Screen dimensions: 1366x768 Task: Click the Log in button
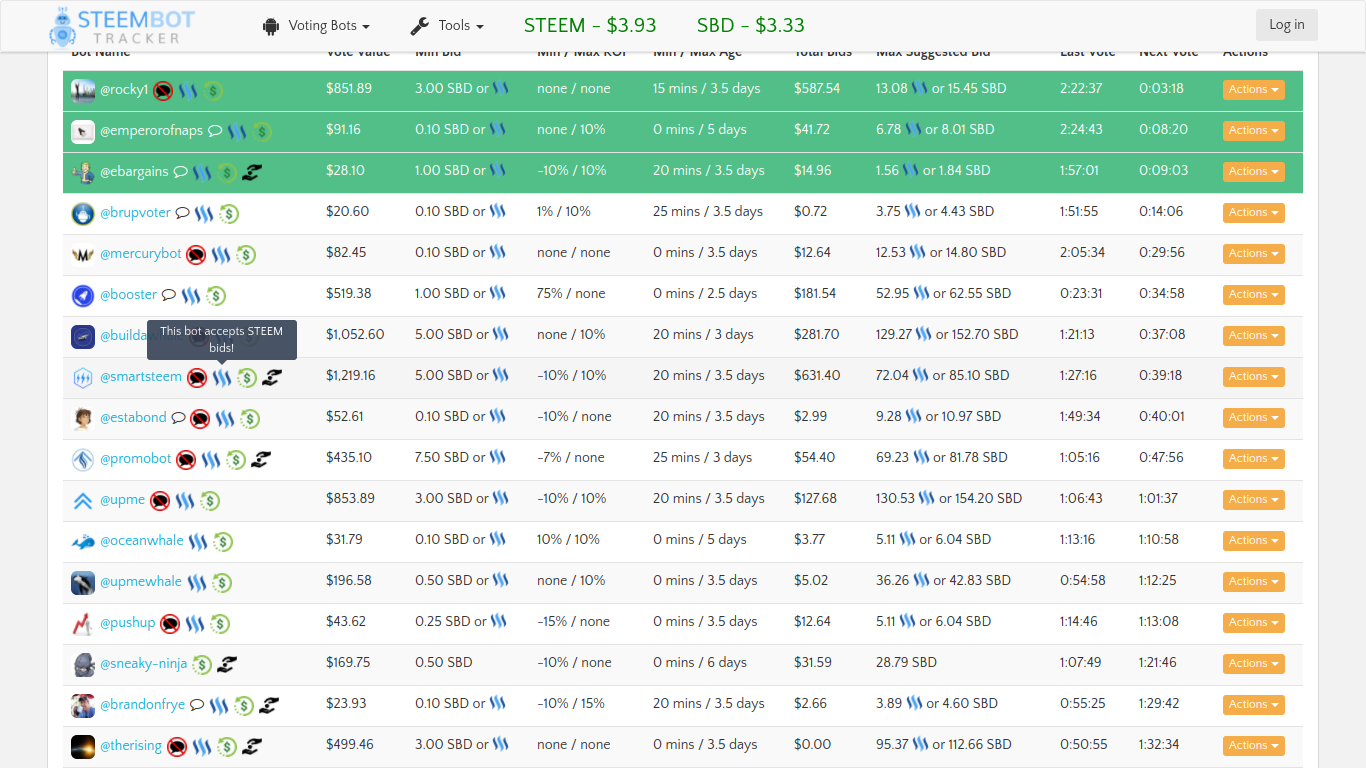click(1287, 25)
